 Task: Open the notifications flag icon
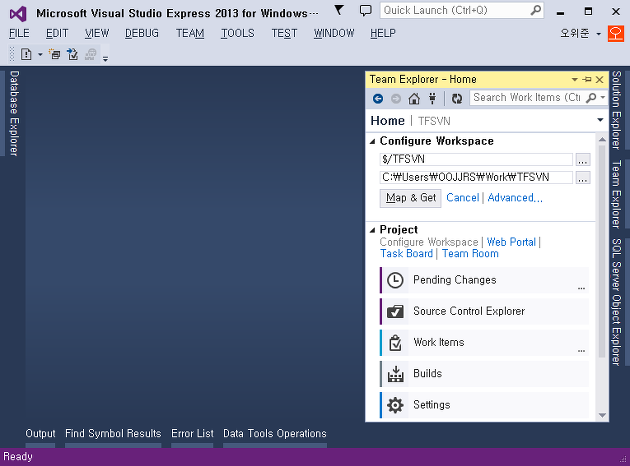coord(339,10)
